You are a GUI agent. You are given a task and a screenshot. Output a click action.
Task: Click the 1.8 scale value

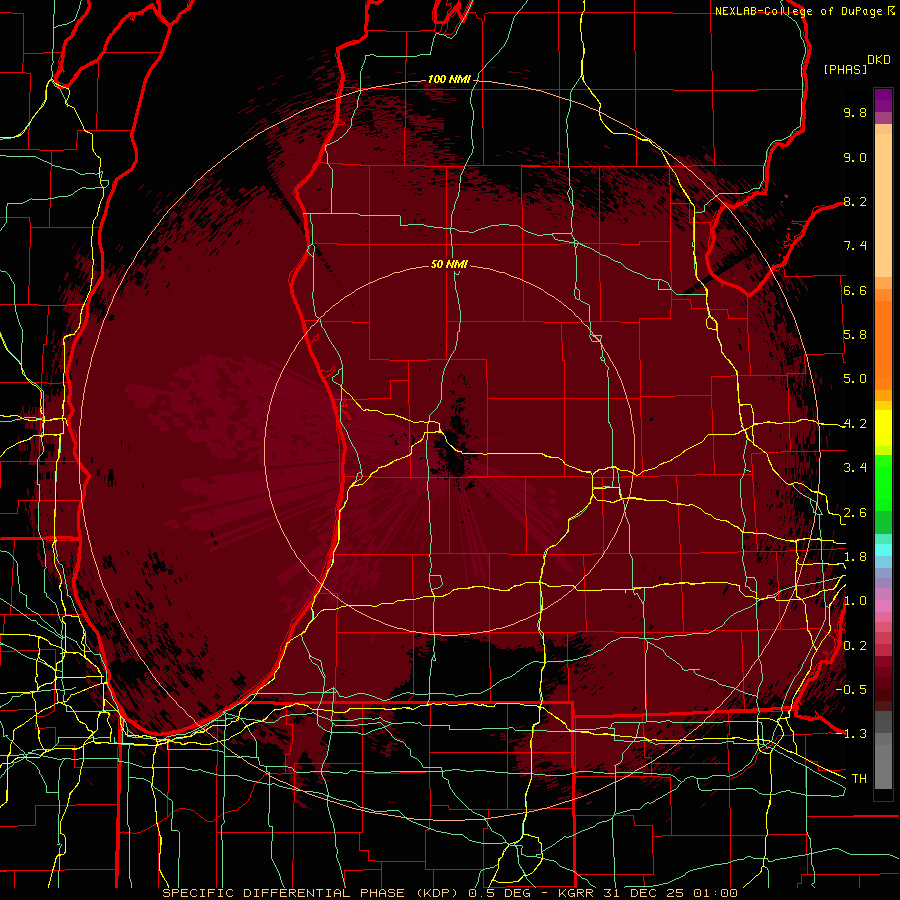pyautogui.click(x=855, y=557)
